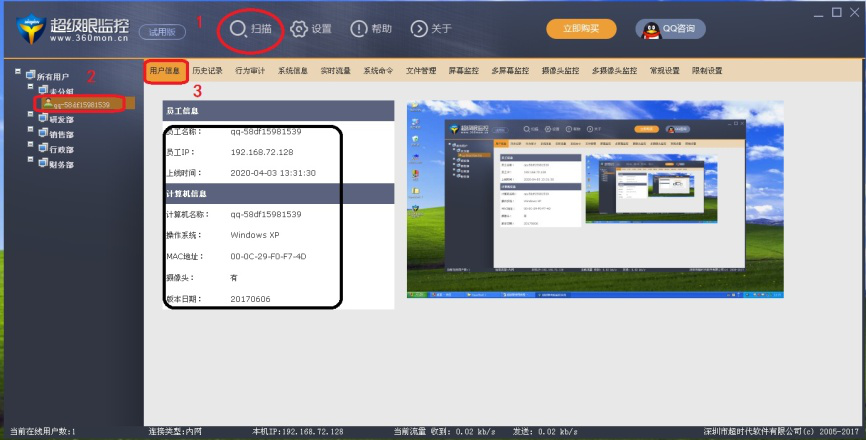Click the remote desktop screenshot thumbnail
Viewport: 866px width, 440px height.
click(x=595, y=199)
